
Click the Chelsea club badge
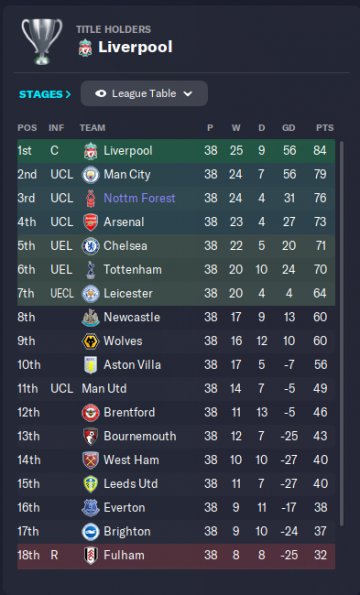click(90, 246)
